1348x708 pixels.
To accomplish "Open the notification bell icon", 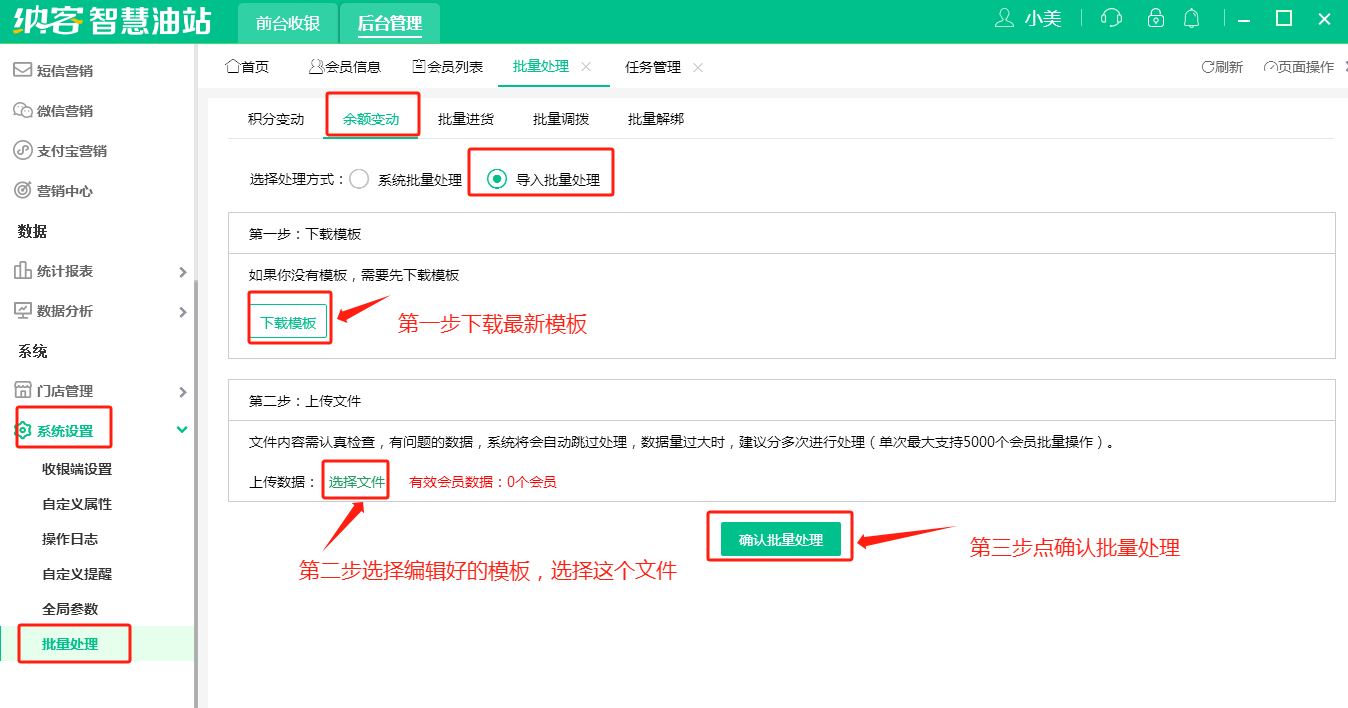I will pyautogui.click(x=1191, y=19).
